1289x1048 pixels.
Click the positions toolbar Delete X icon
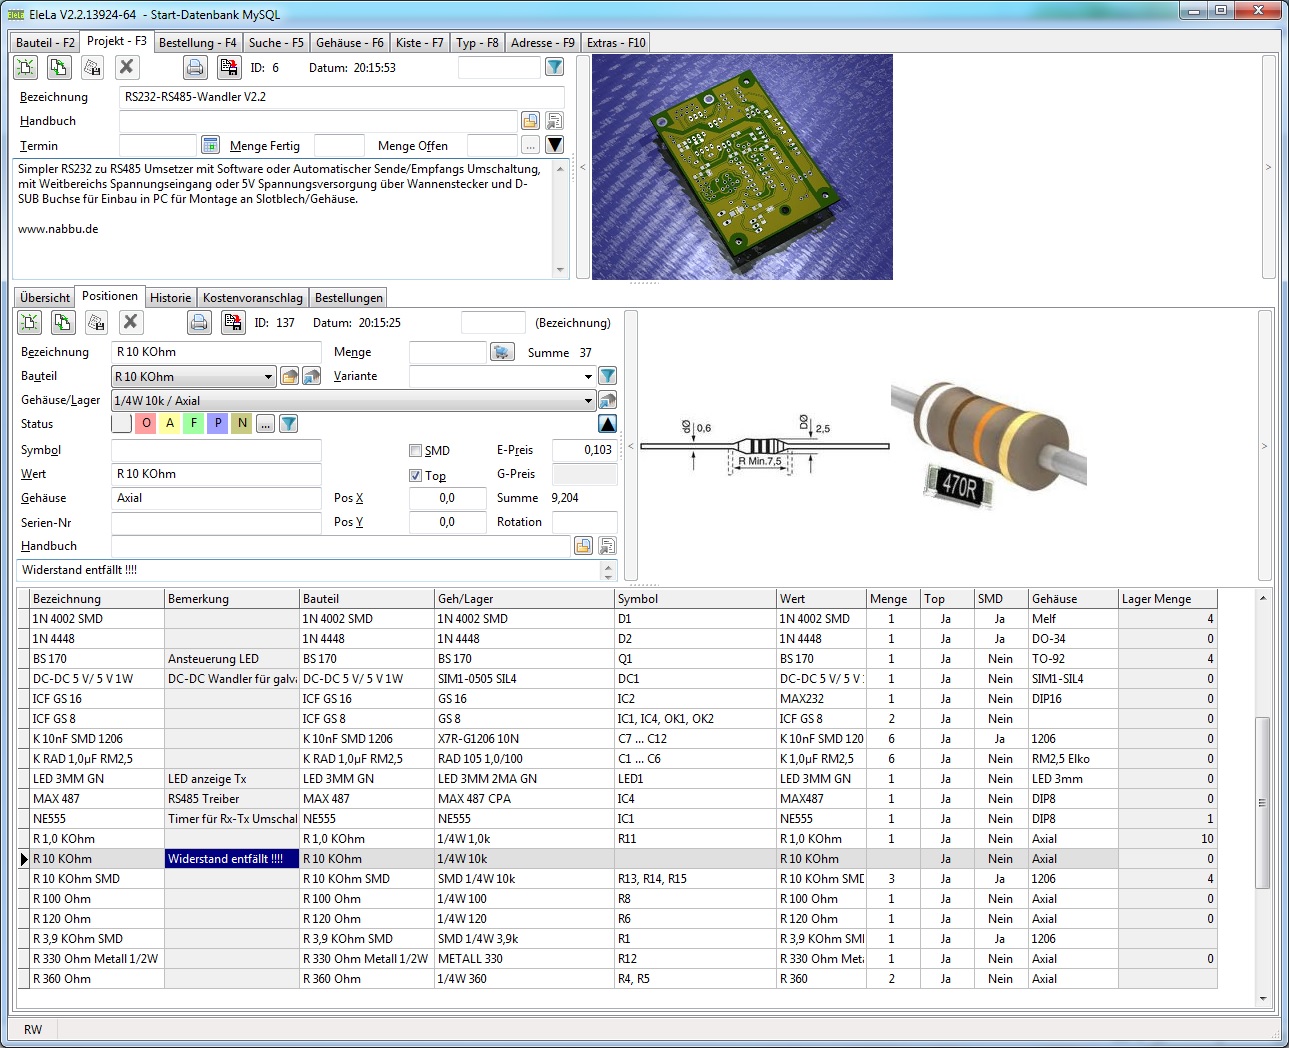[130, 322]
